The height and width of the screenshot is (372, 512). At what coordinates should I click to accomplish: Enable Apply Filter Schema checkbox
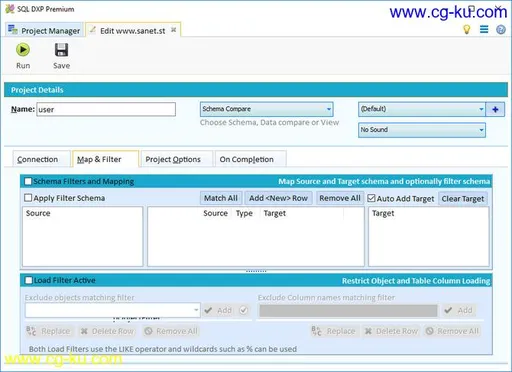coord(28,198)
